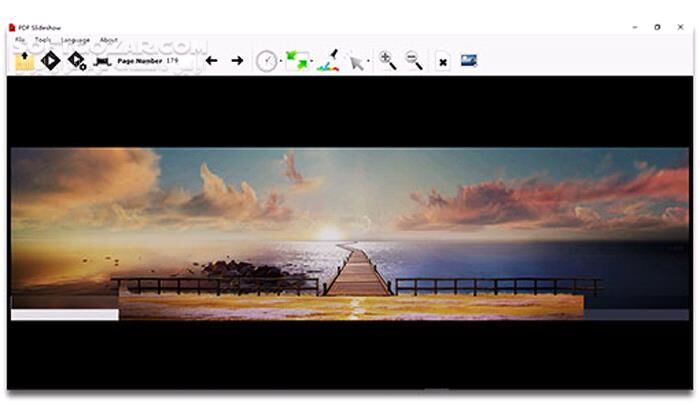The height and width of the screenshot is (412, 700).
Task: Close the PDF Slideshow window
Action: pos(680,27)
